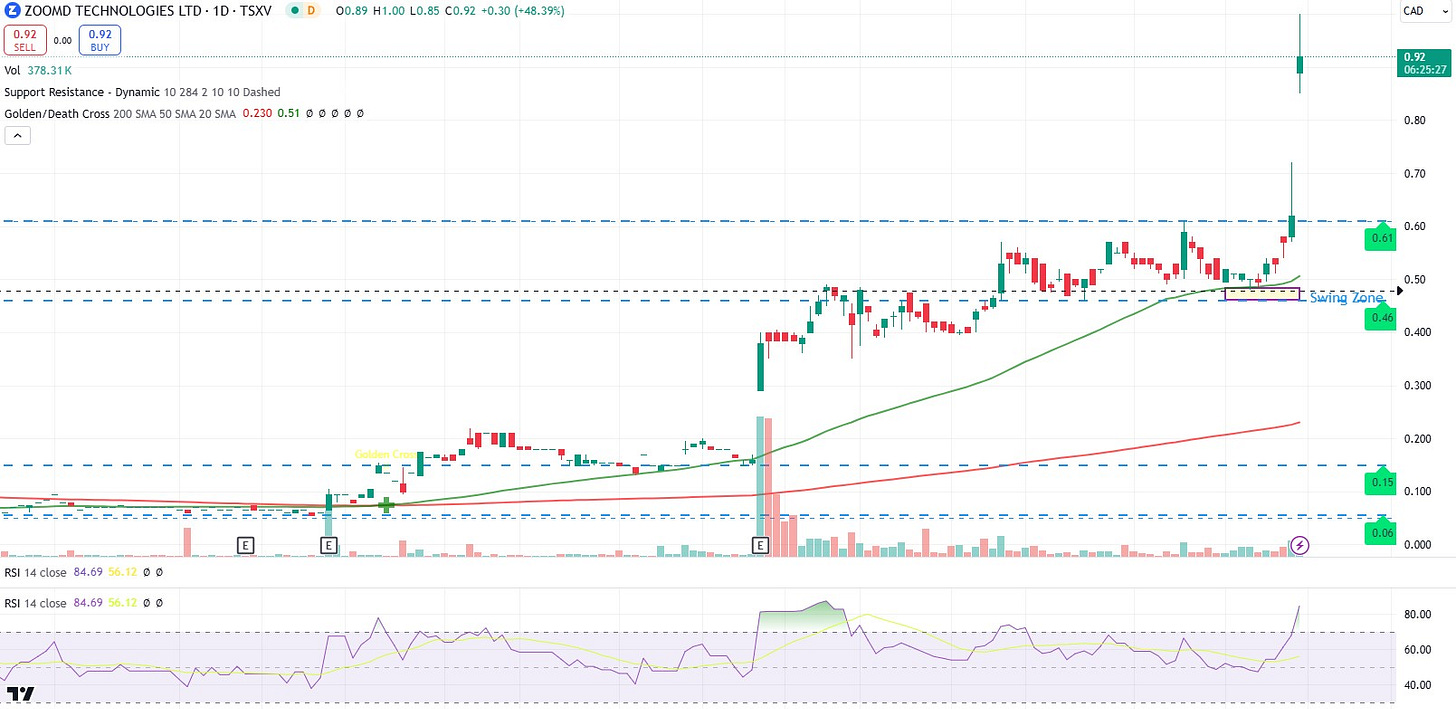This screenshot has width=1456, height=709.
Task: Click the open value O0.89
Action: [x=352, y=11]
